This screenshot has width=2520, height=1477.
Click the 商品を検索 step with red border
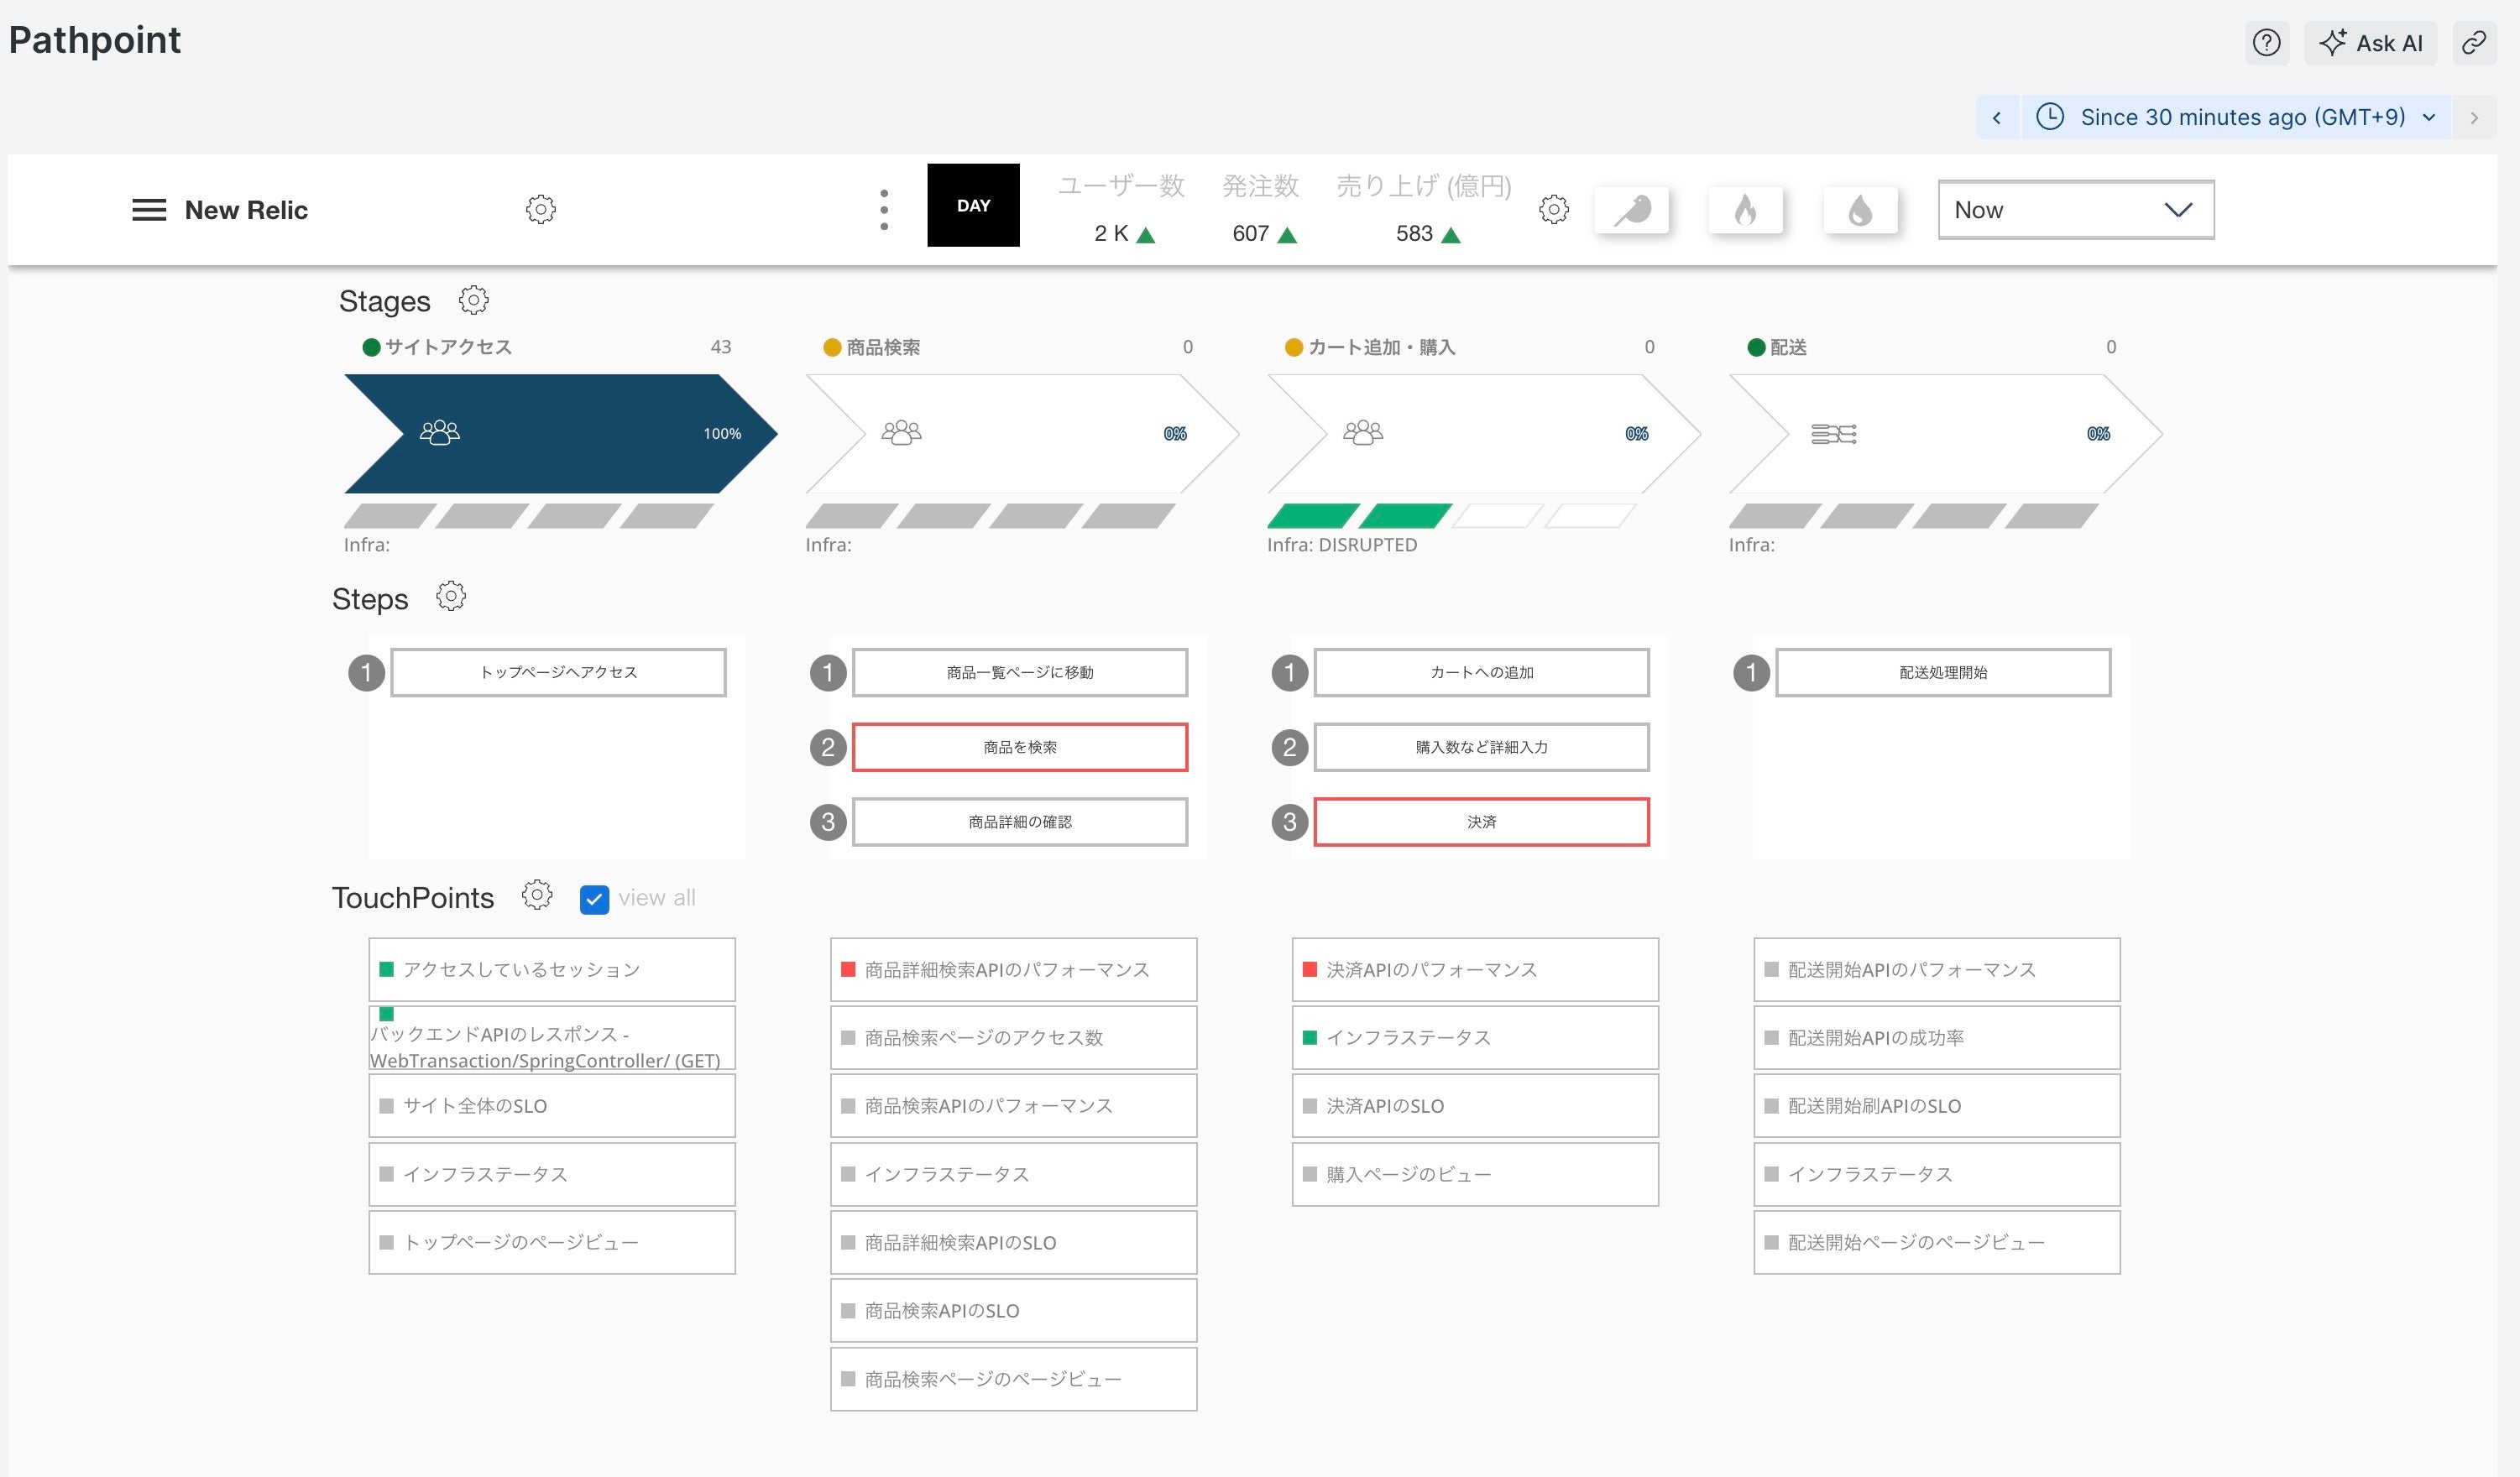(x=1020, y=745)
